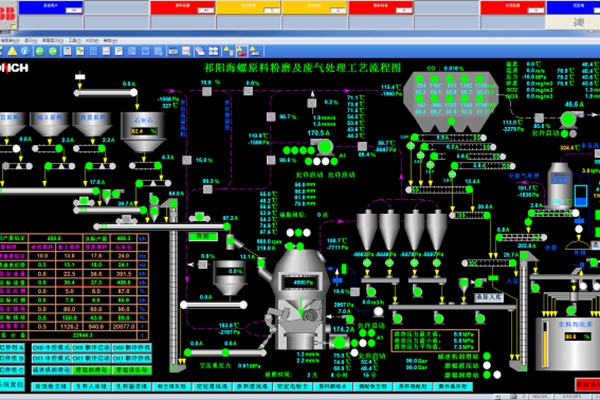600x400 pixels.
Task: Select the fan motor showing 174.2 A
Action: coord(339,342)
